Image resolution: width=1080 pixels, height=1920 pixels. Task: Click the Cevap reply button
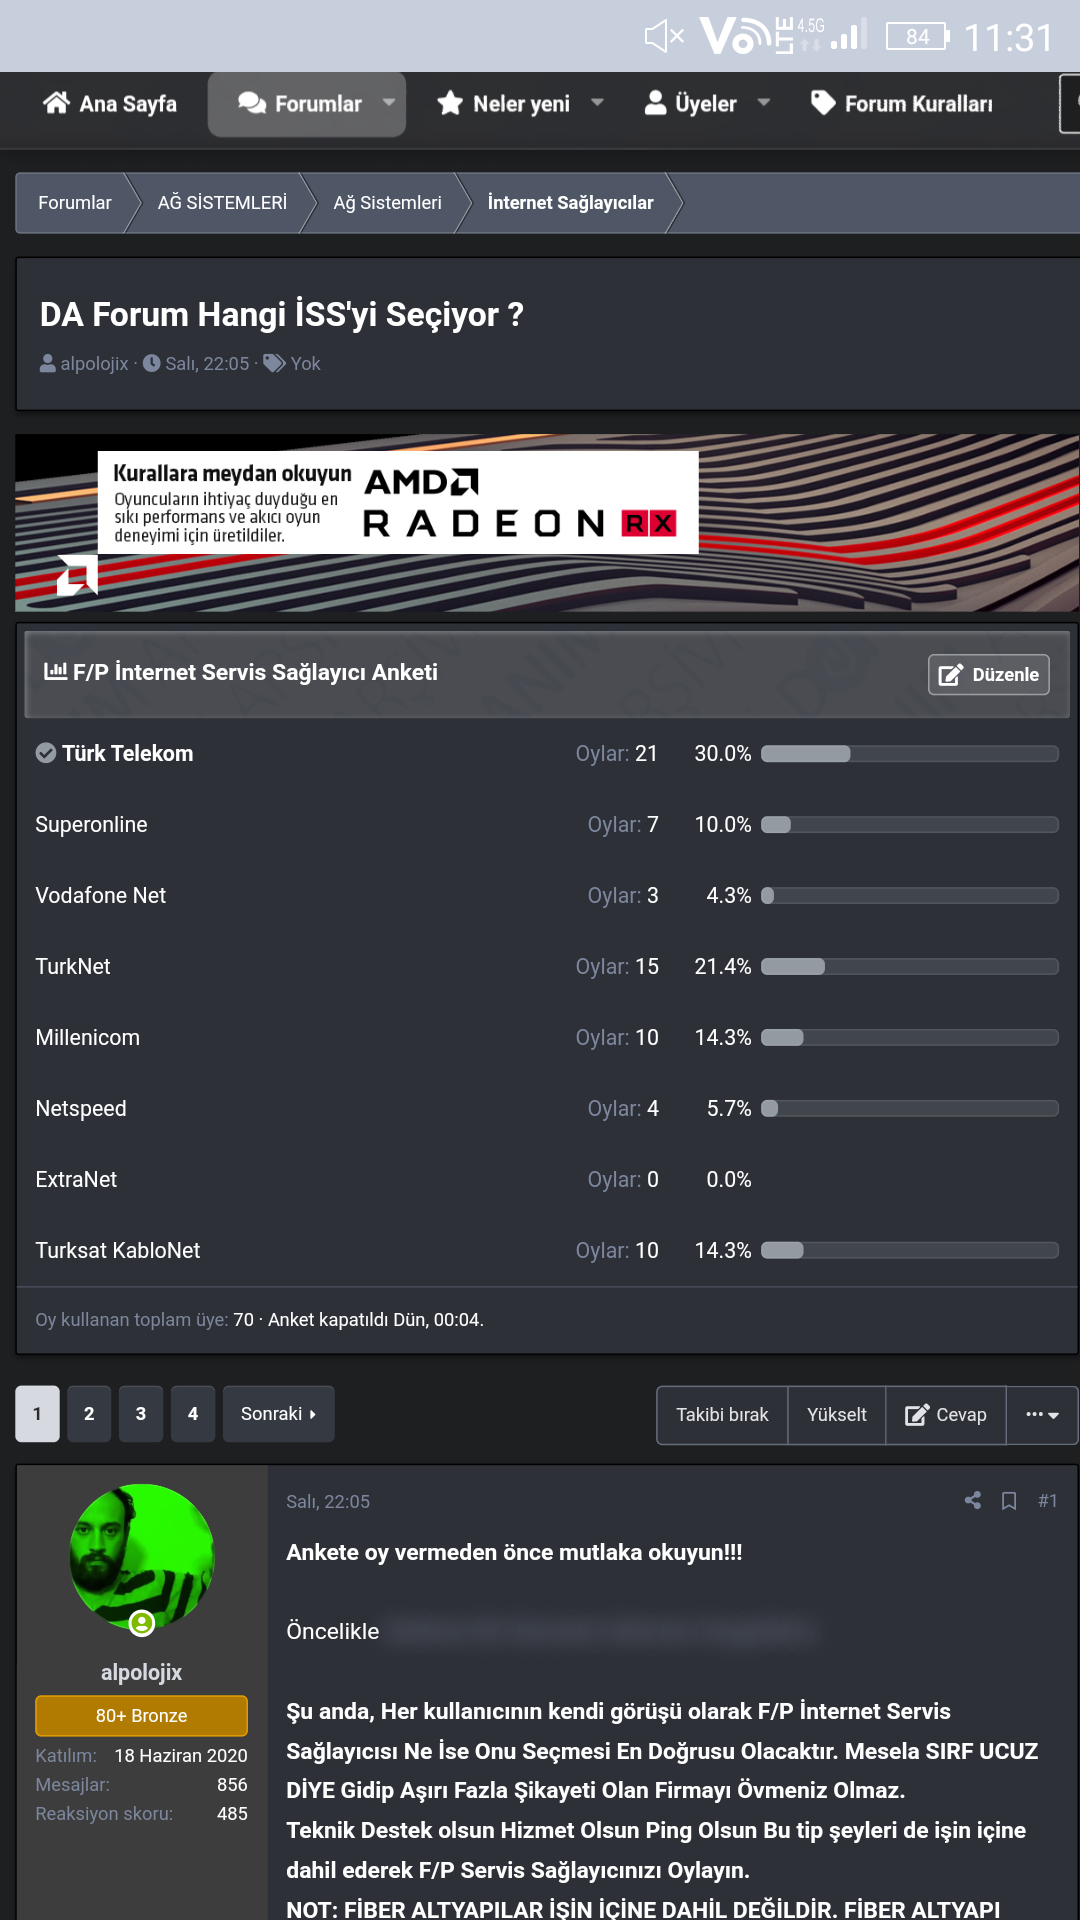(x=946, y=1415)
